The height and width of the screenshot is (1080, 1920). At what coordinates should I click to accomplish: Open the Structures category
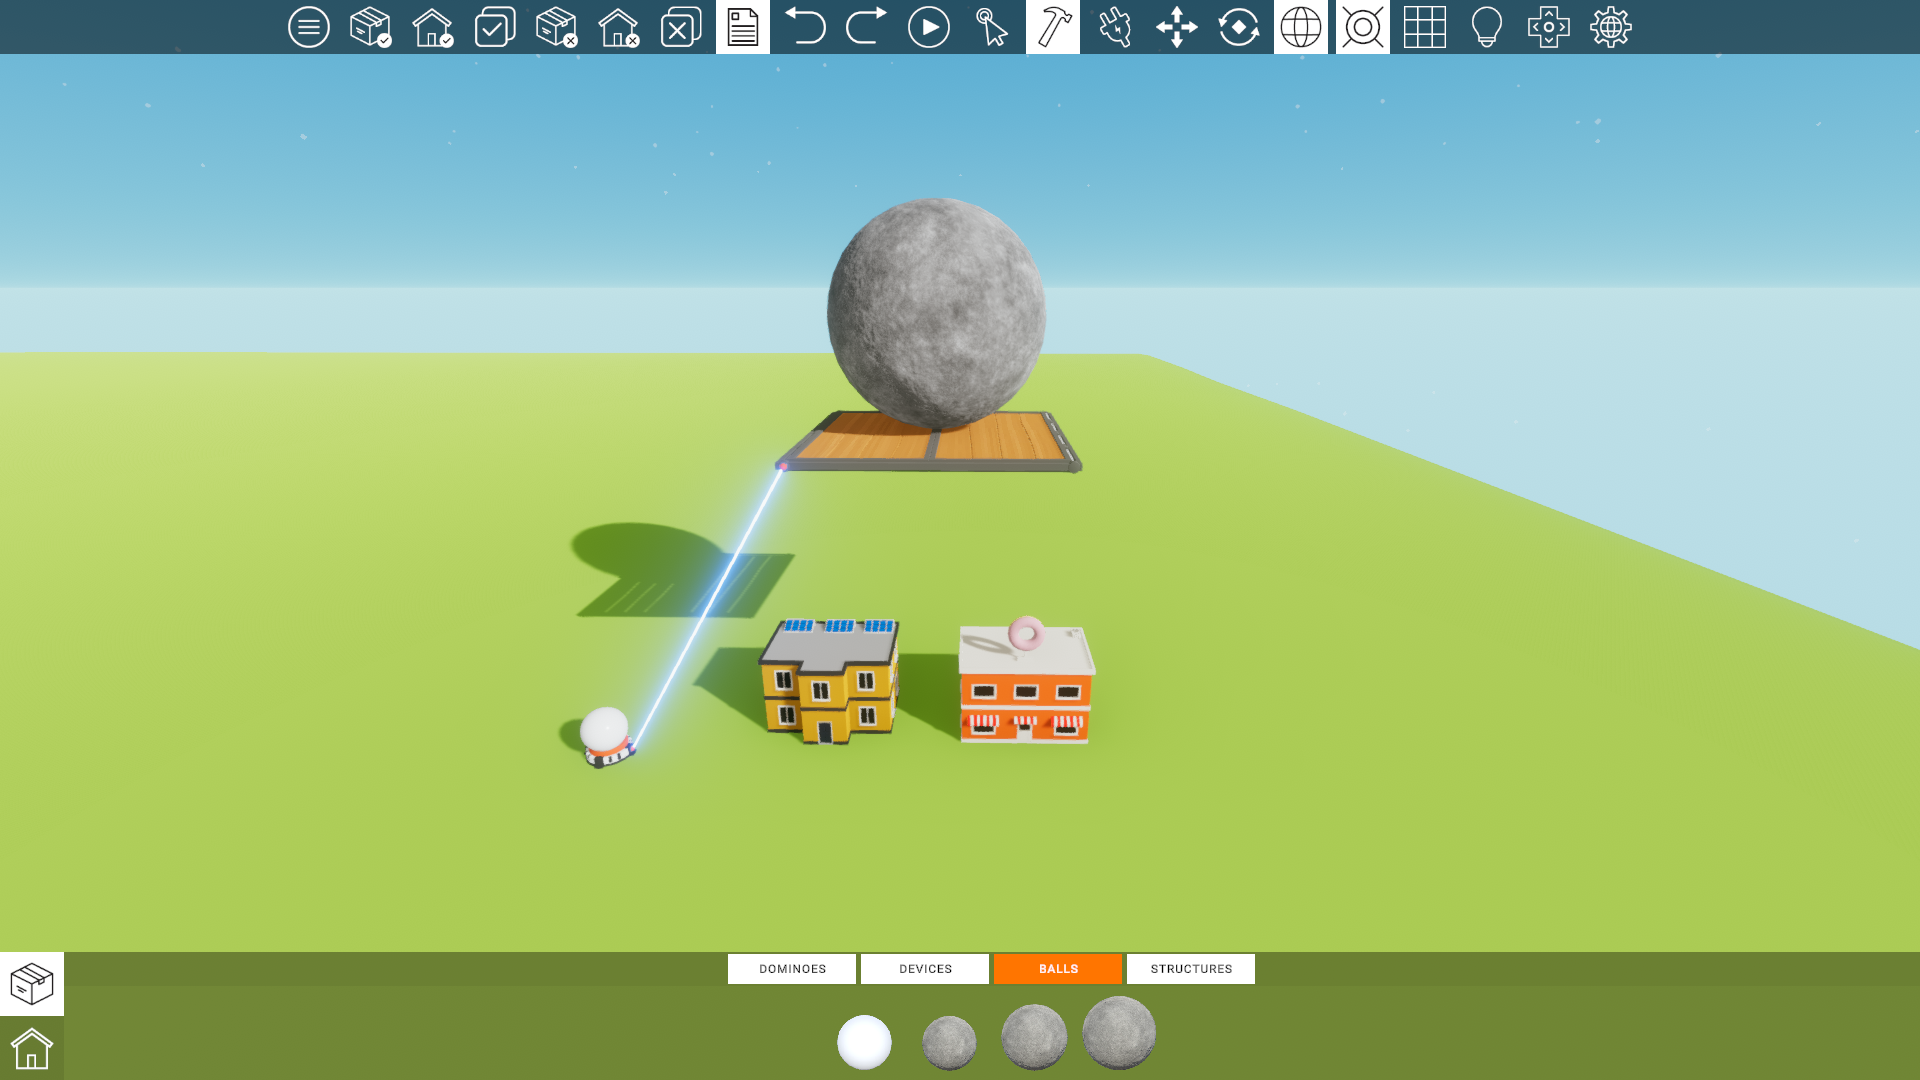(1191, 969)
